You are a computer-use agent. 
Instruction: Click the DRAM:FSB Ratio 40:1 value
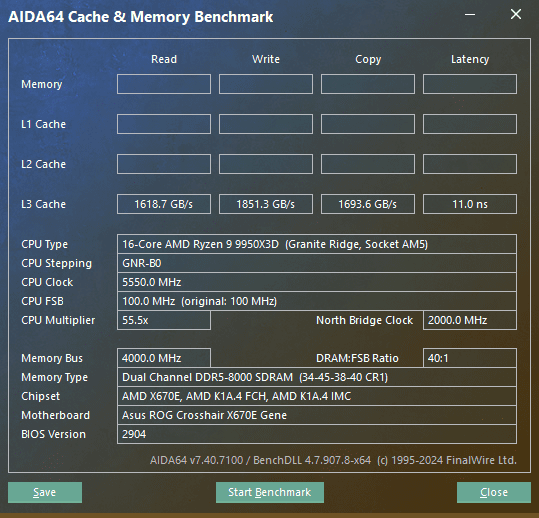point(470,358)
